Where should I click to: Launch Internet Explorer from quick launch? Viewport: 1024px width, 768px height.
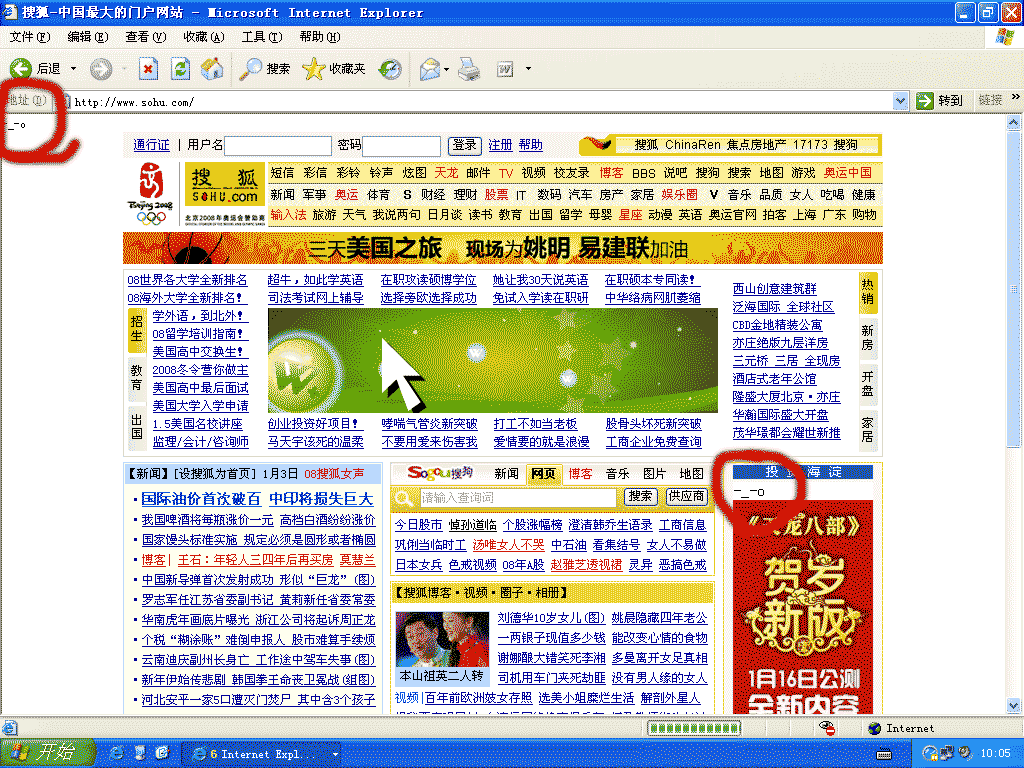click(116, 753)
